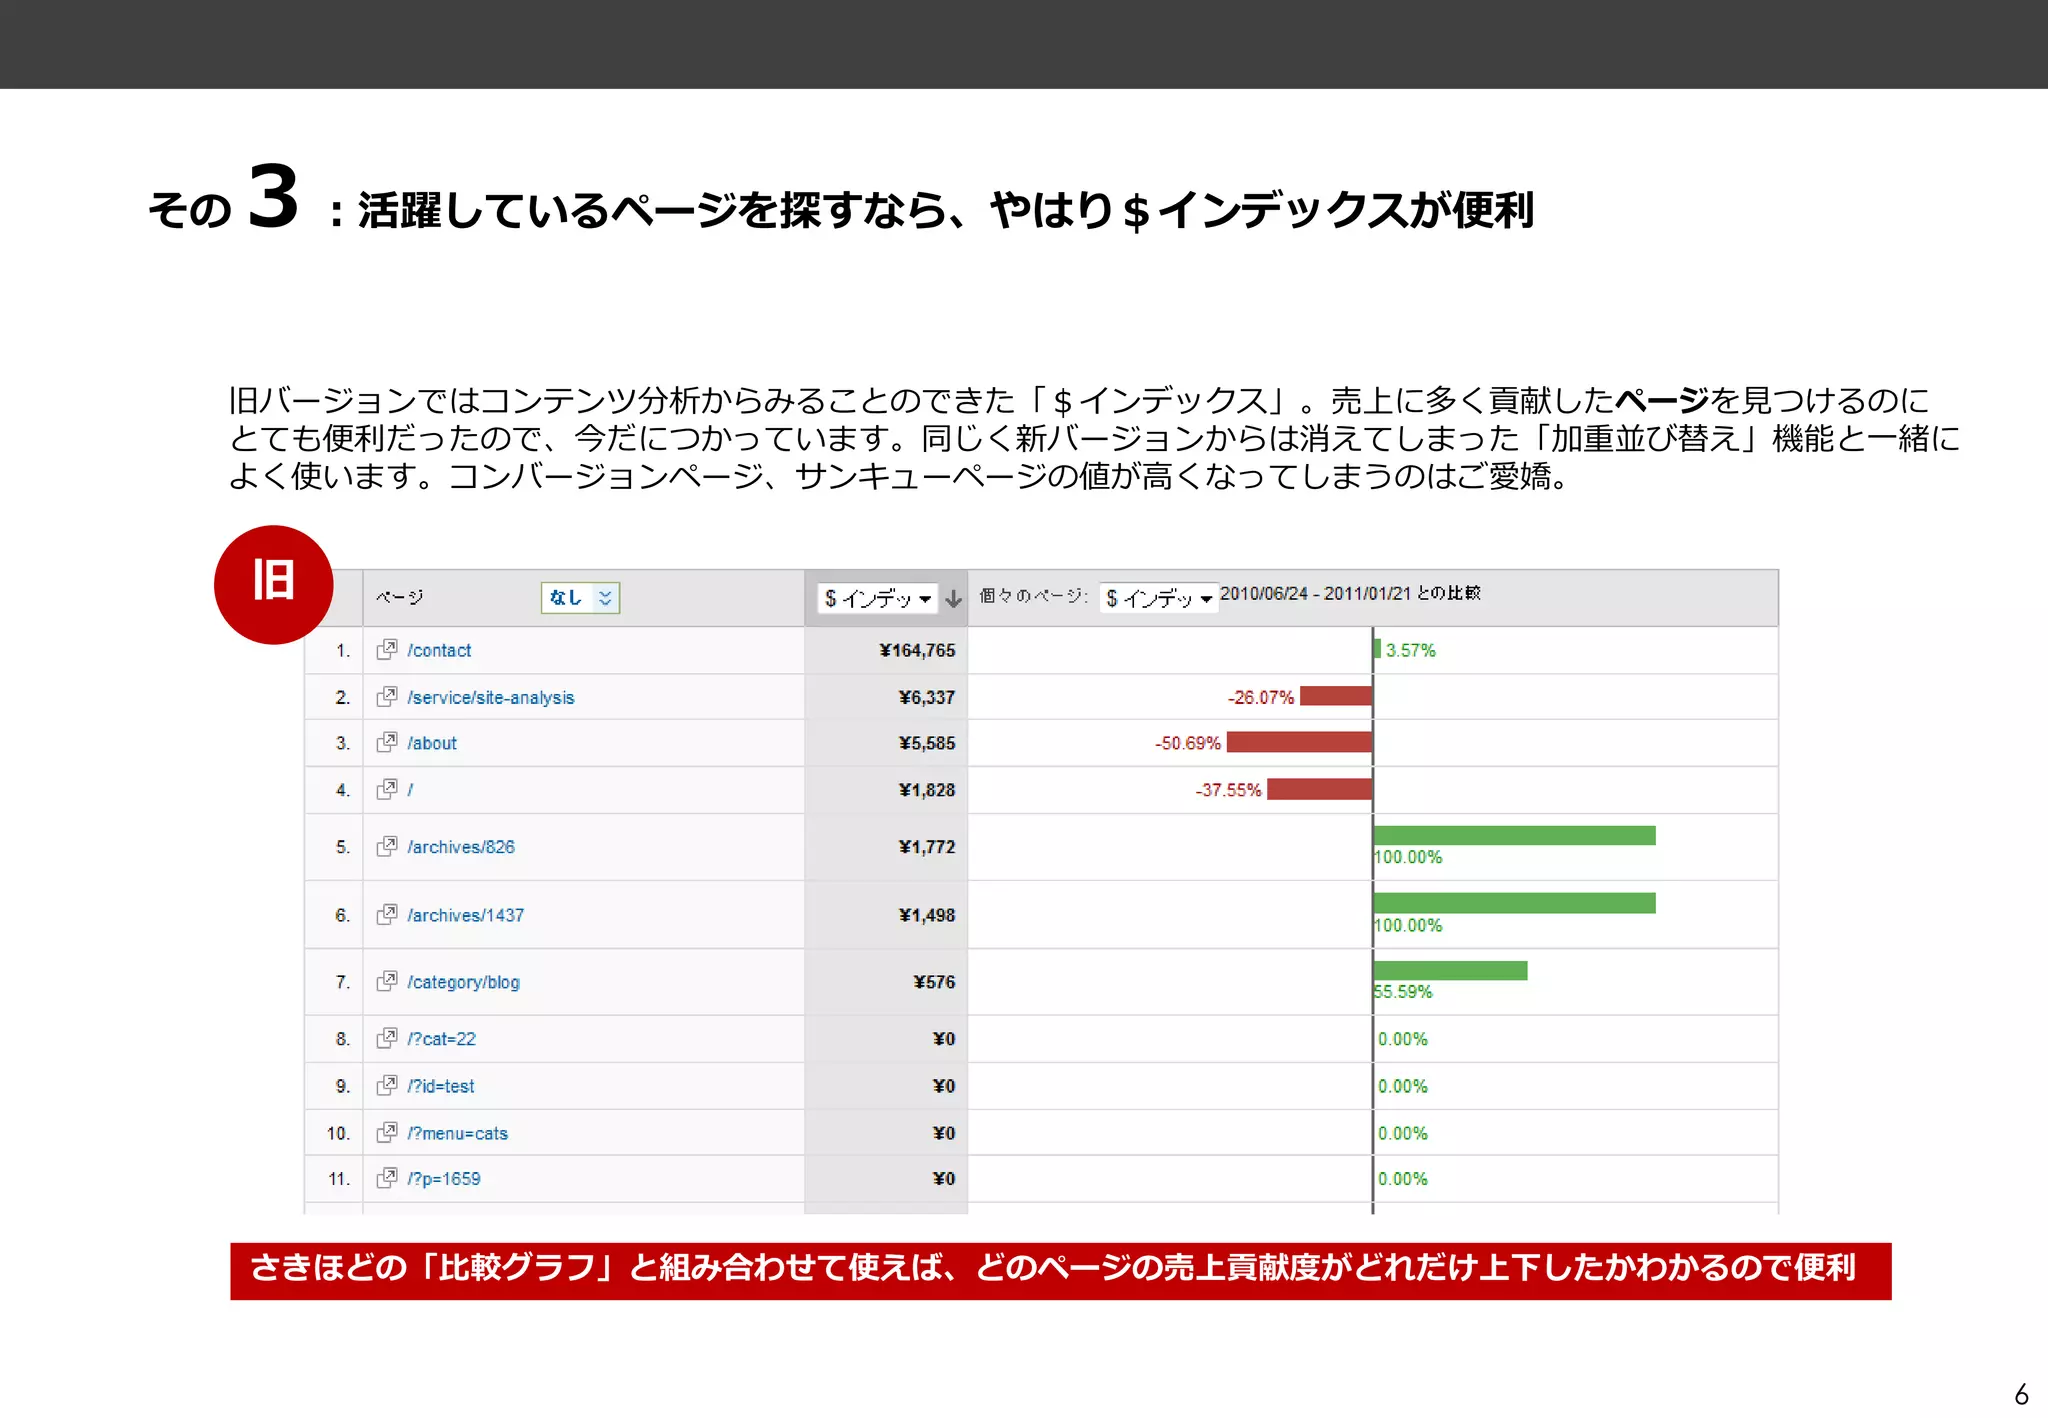This screenshot has width=2048, height=1418.
Task: Select the ¥1,772 index value
Action: (927, 847)
